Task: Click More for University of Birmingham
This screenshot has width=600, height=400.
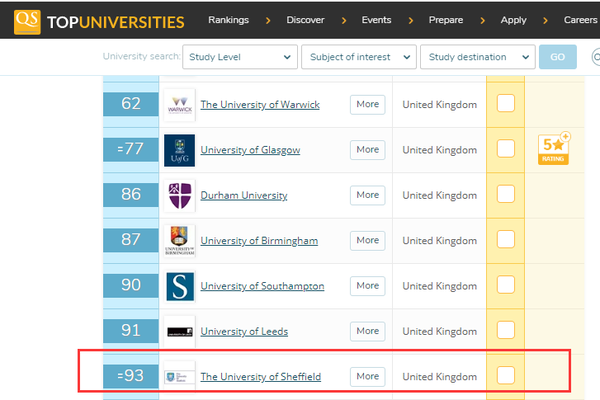Action: tap(367, 240)
